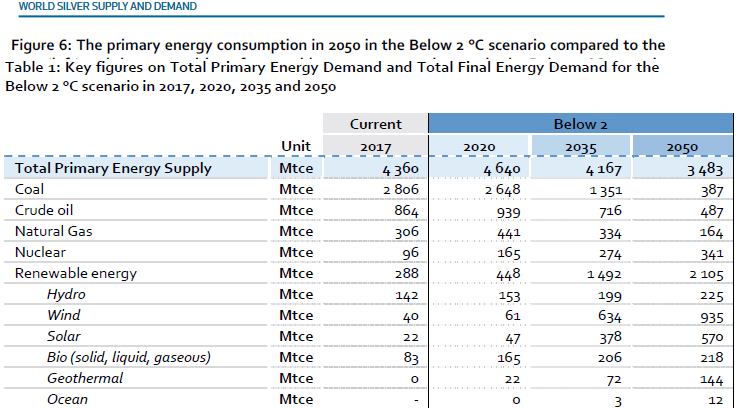The image size is (745, 408).
Task: Click the 'Unit' column header
Action: click(x=295, y=147)
